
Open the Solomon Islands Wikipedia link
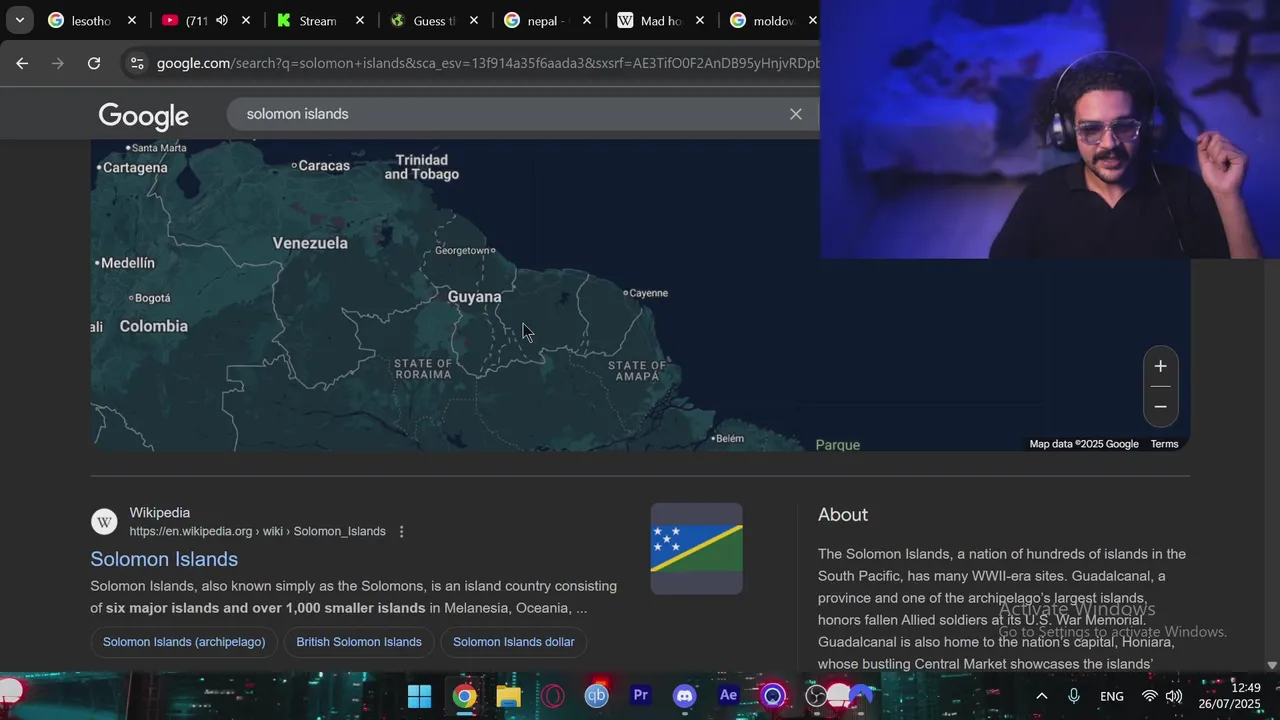point(164,559)
